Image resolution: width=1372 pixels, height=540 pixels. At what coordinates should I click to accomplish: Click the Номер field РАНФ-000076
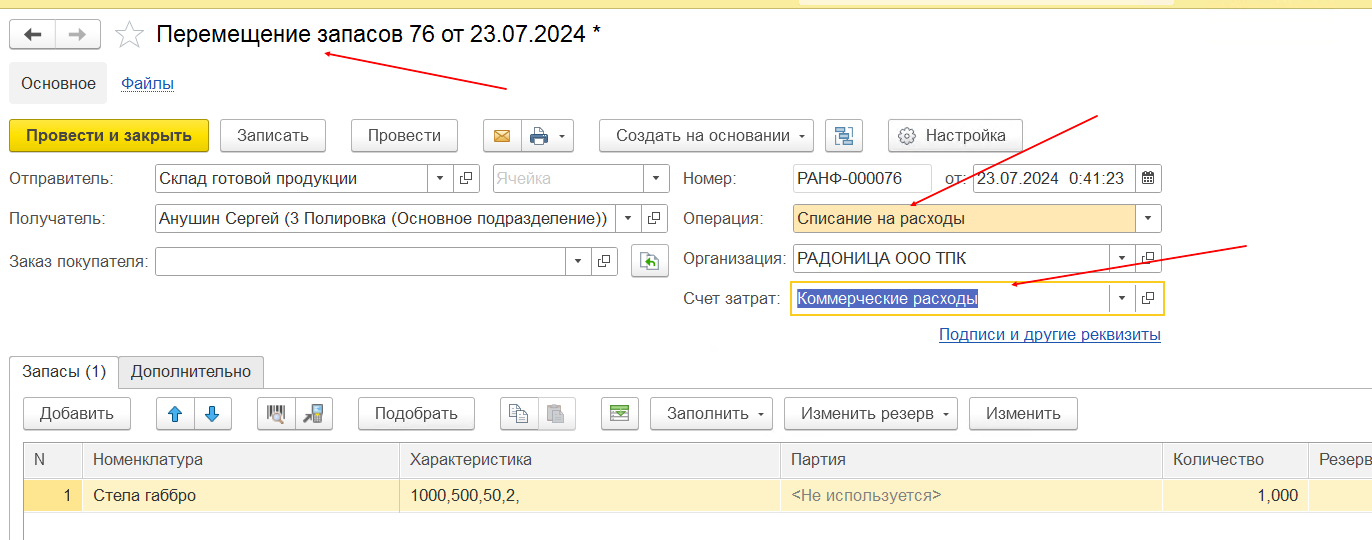862,179
